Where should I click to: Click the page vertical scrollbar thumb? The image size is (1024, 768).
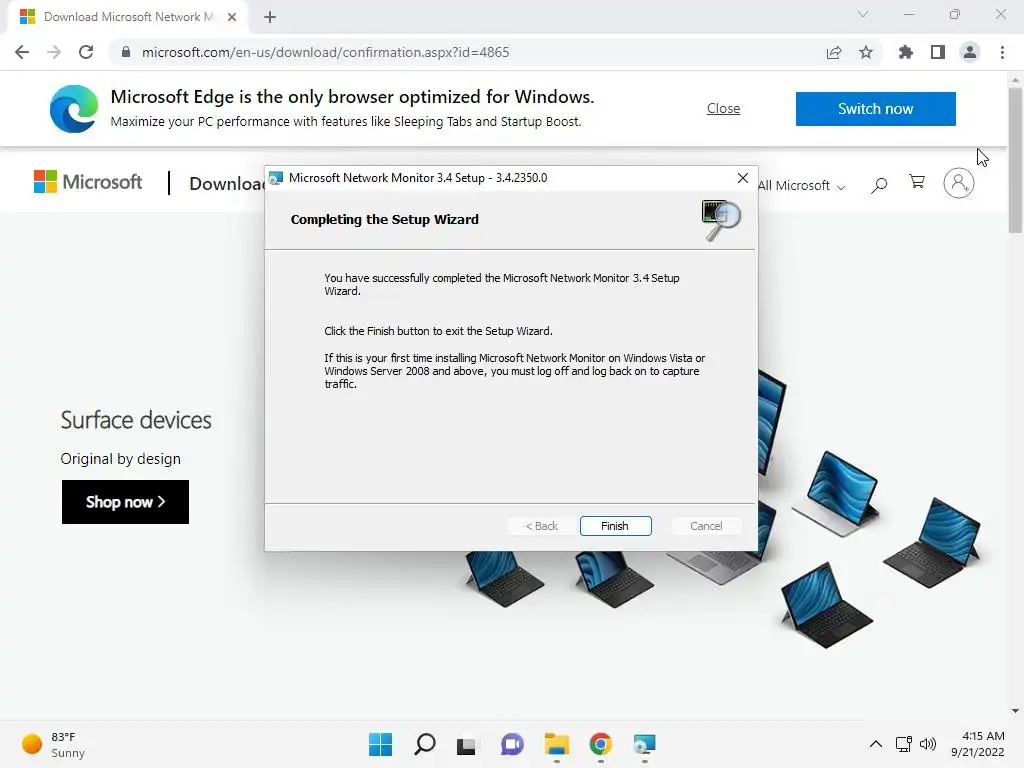(x=1015, y=161)
